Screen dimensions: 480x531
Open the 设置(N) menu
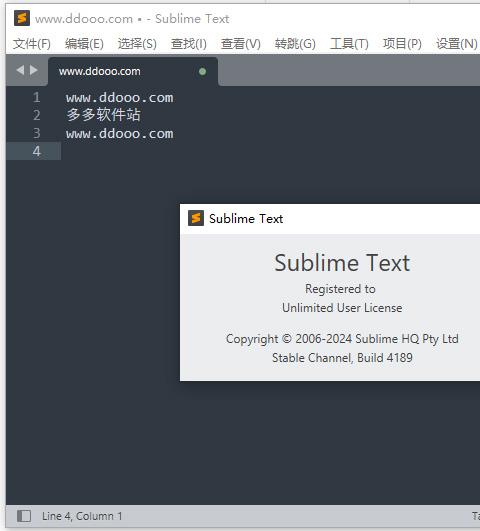[457, 44]
